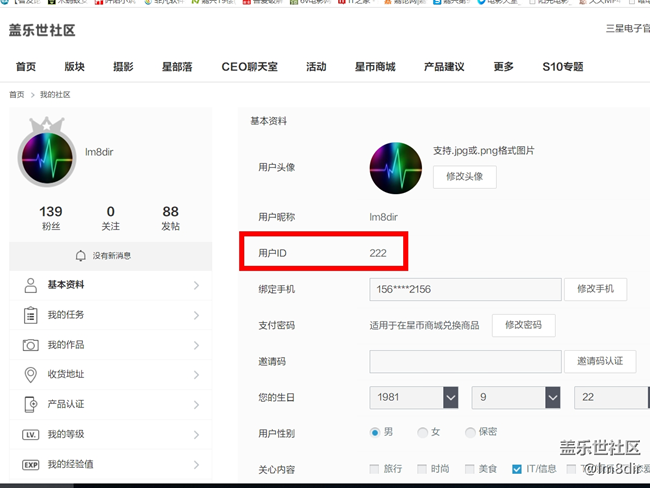The width and height of the screenshot is (650, 488).
Task: Open the birth day dropdown showing 22
Action: click(x=612, y=398)
